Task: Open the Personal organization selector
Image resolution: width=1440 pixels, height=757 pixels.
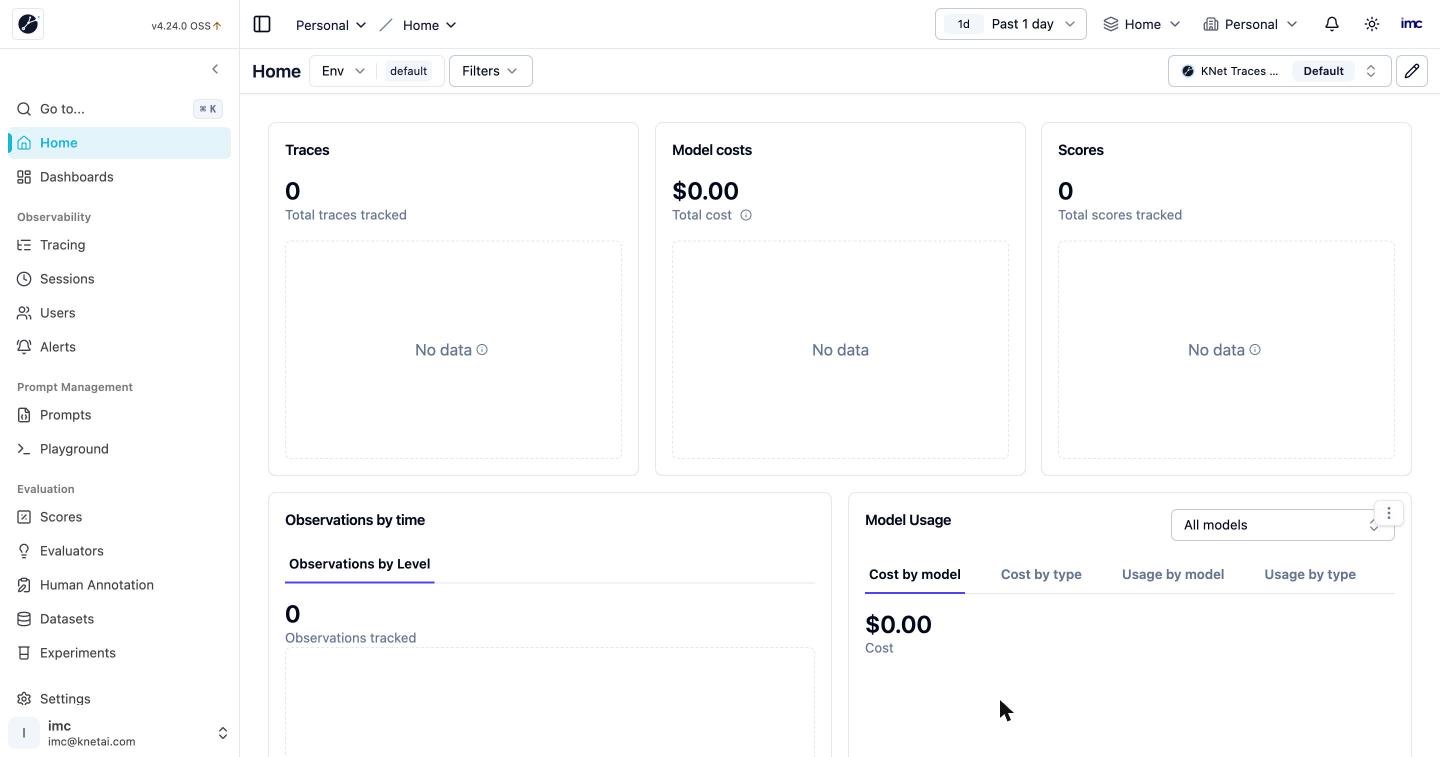Action: (x=1250, y=24)
